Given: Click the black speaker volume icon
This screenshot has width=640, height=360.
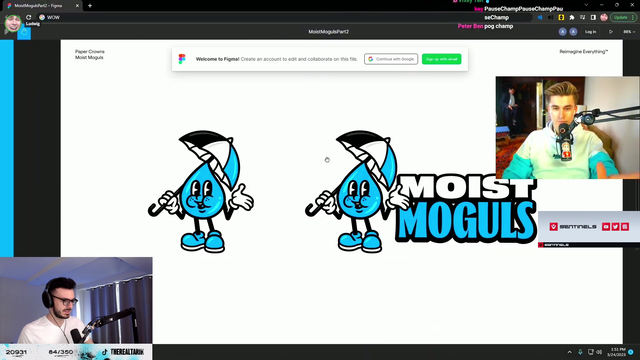Looking at the screenshot, I should coord(550,18).
